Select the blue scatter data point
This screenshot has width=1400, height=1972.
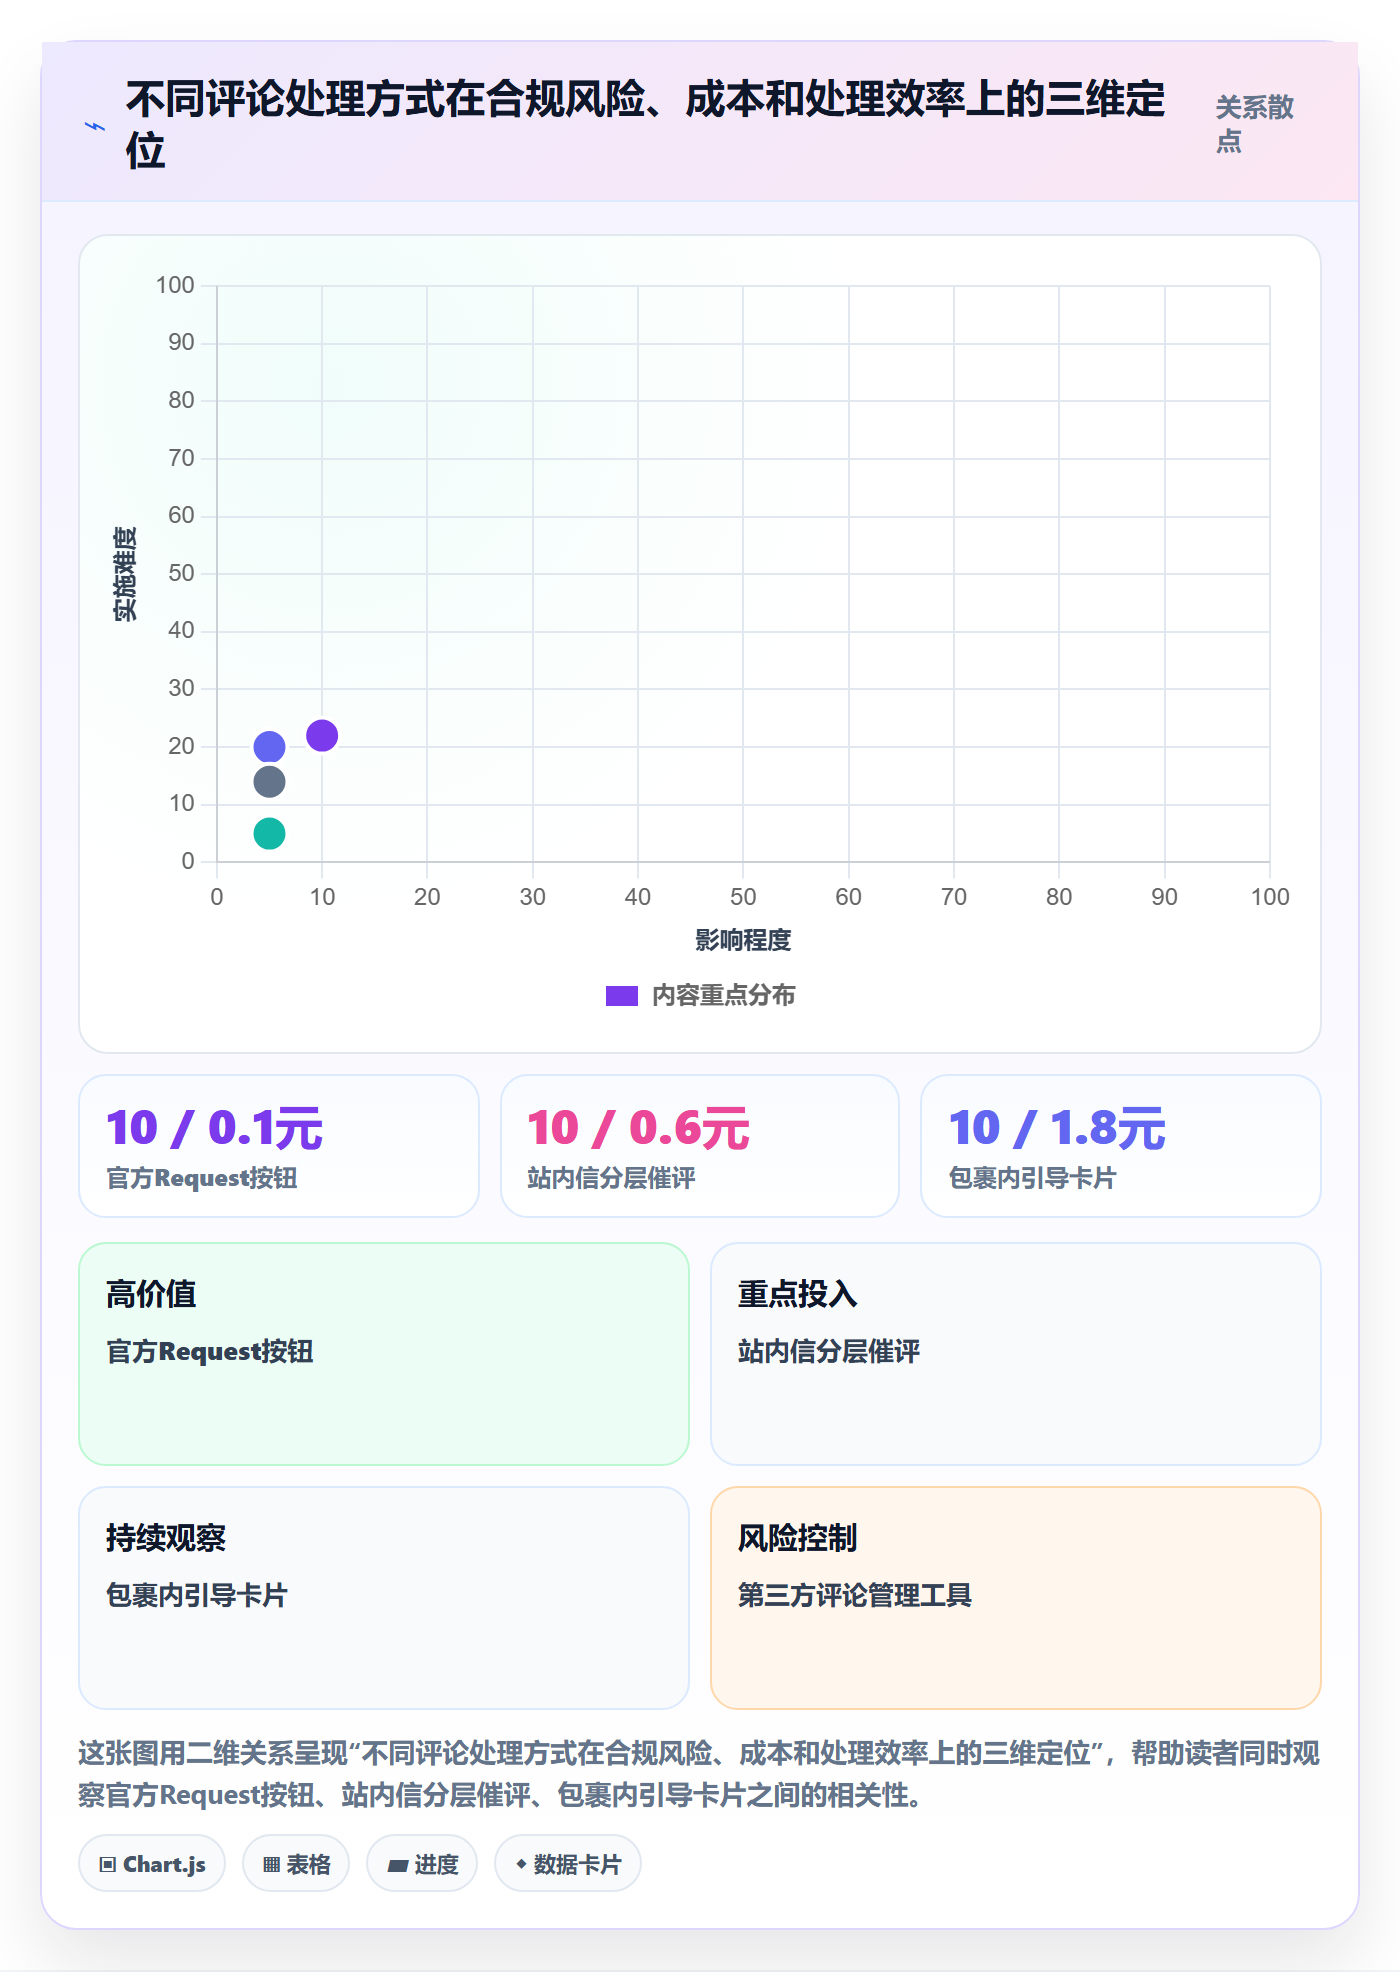tap(269, 746)
